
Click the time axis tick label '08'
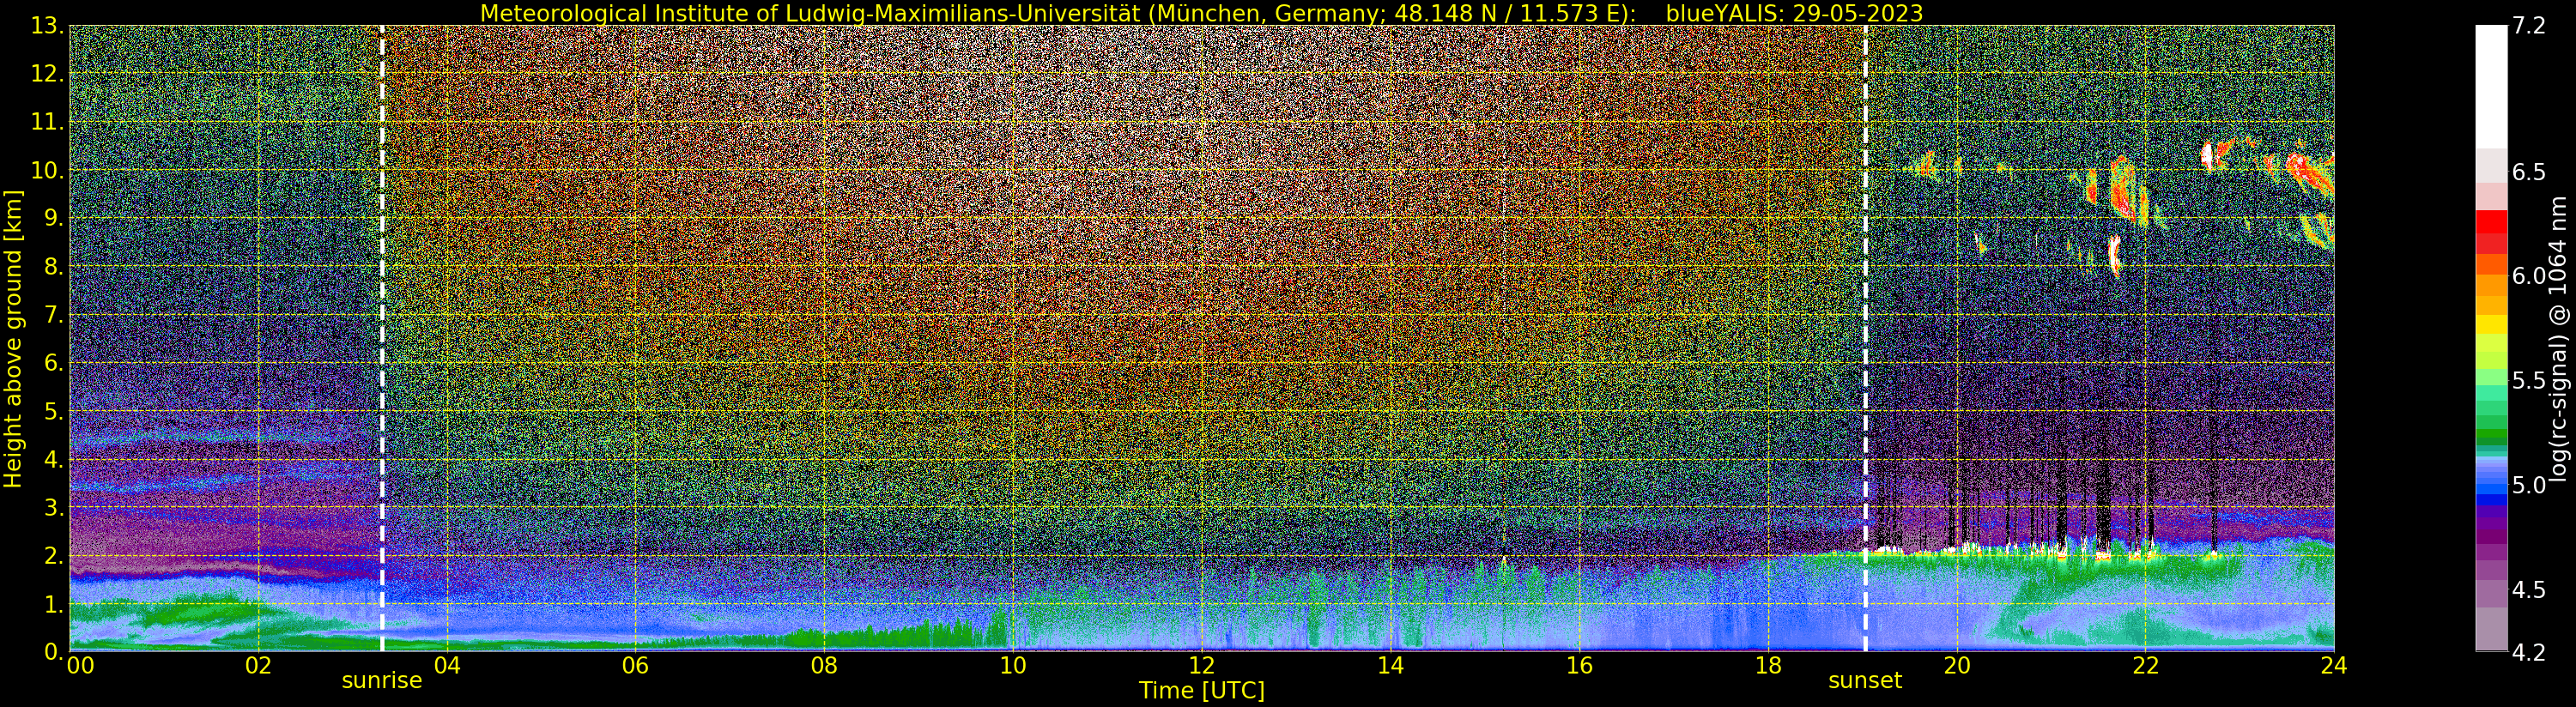824,666
